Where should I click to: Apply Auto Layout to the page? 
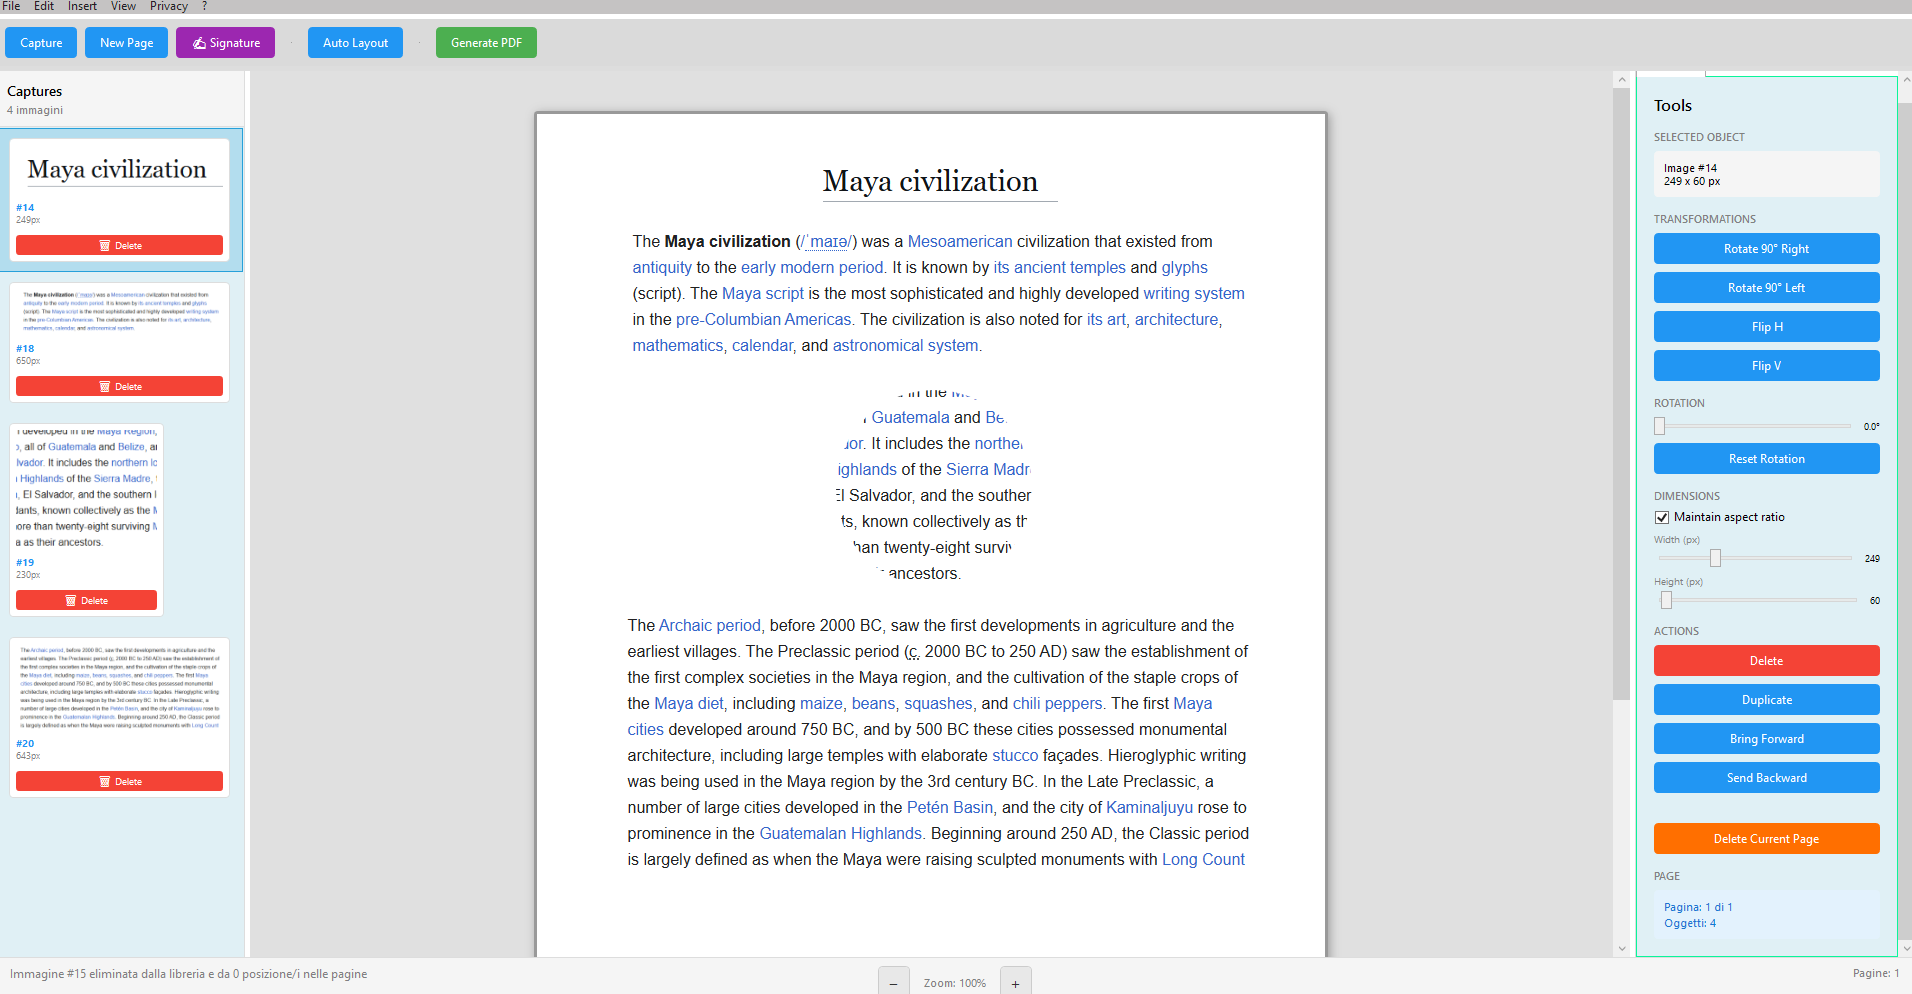click(x=355, y=42)
